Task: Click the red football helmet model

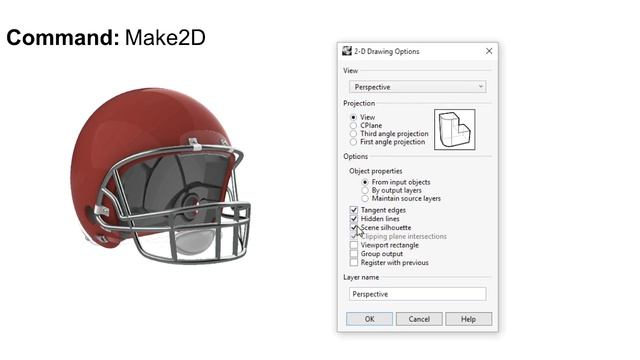Action: [x=160, y=176]
